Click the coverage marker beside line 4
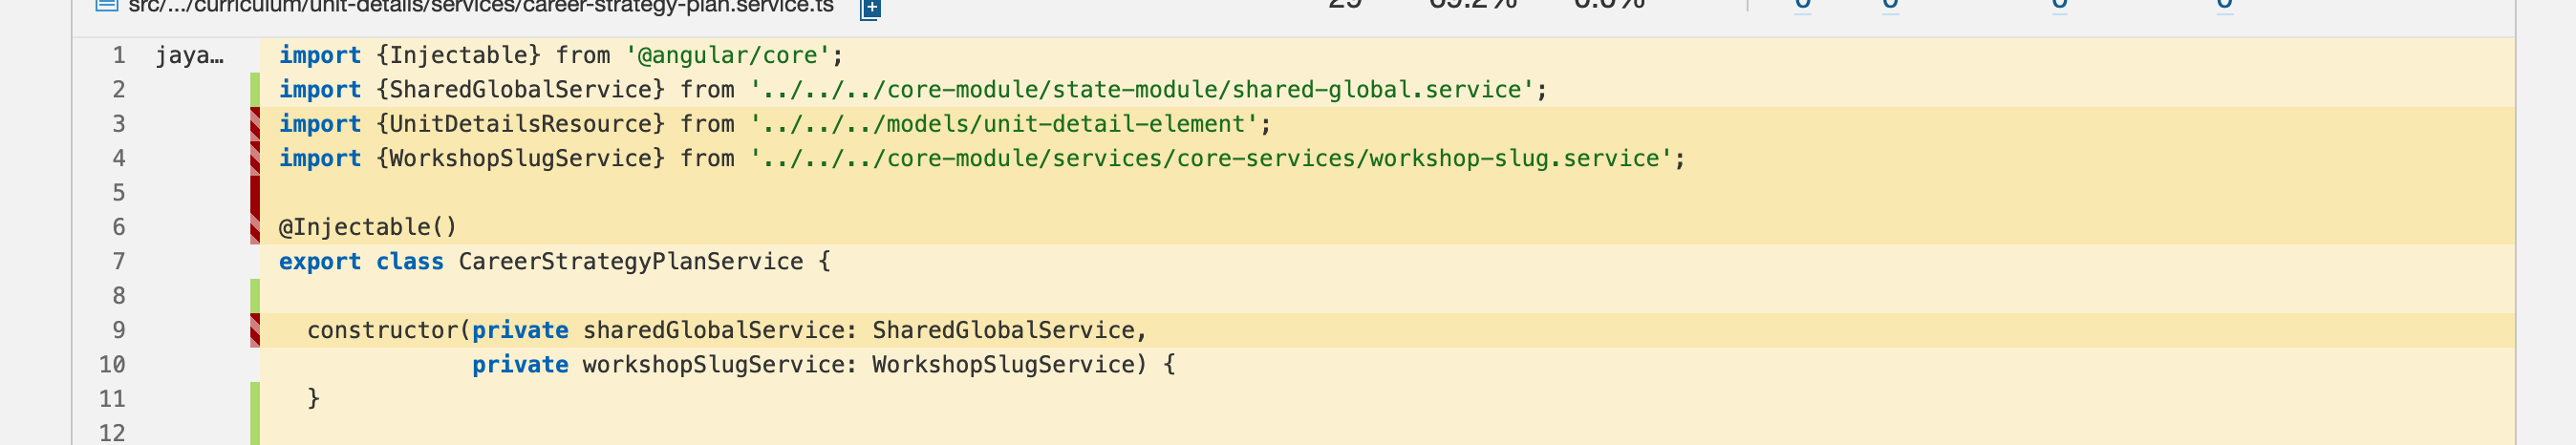 click(255, 158)
